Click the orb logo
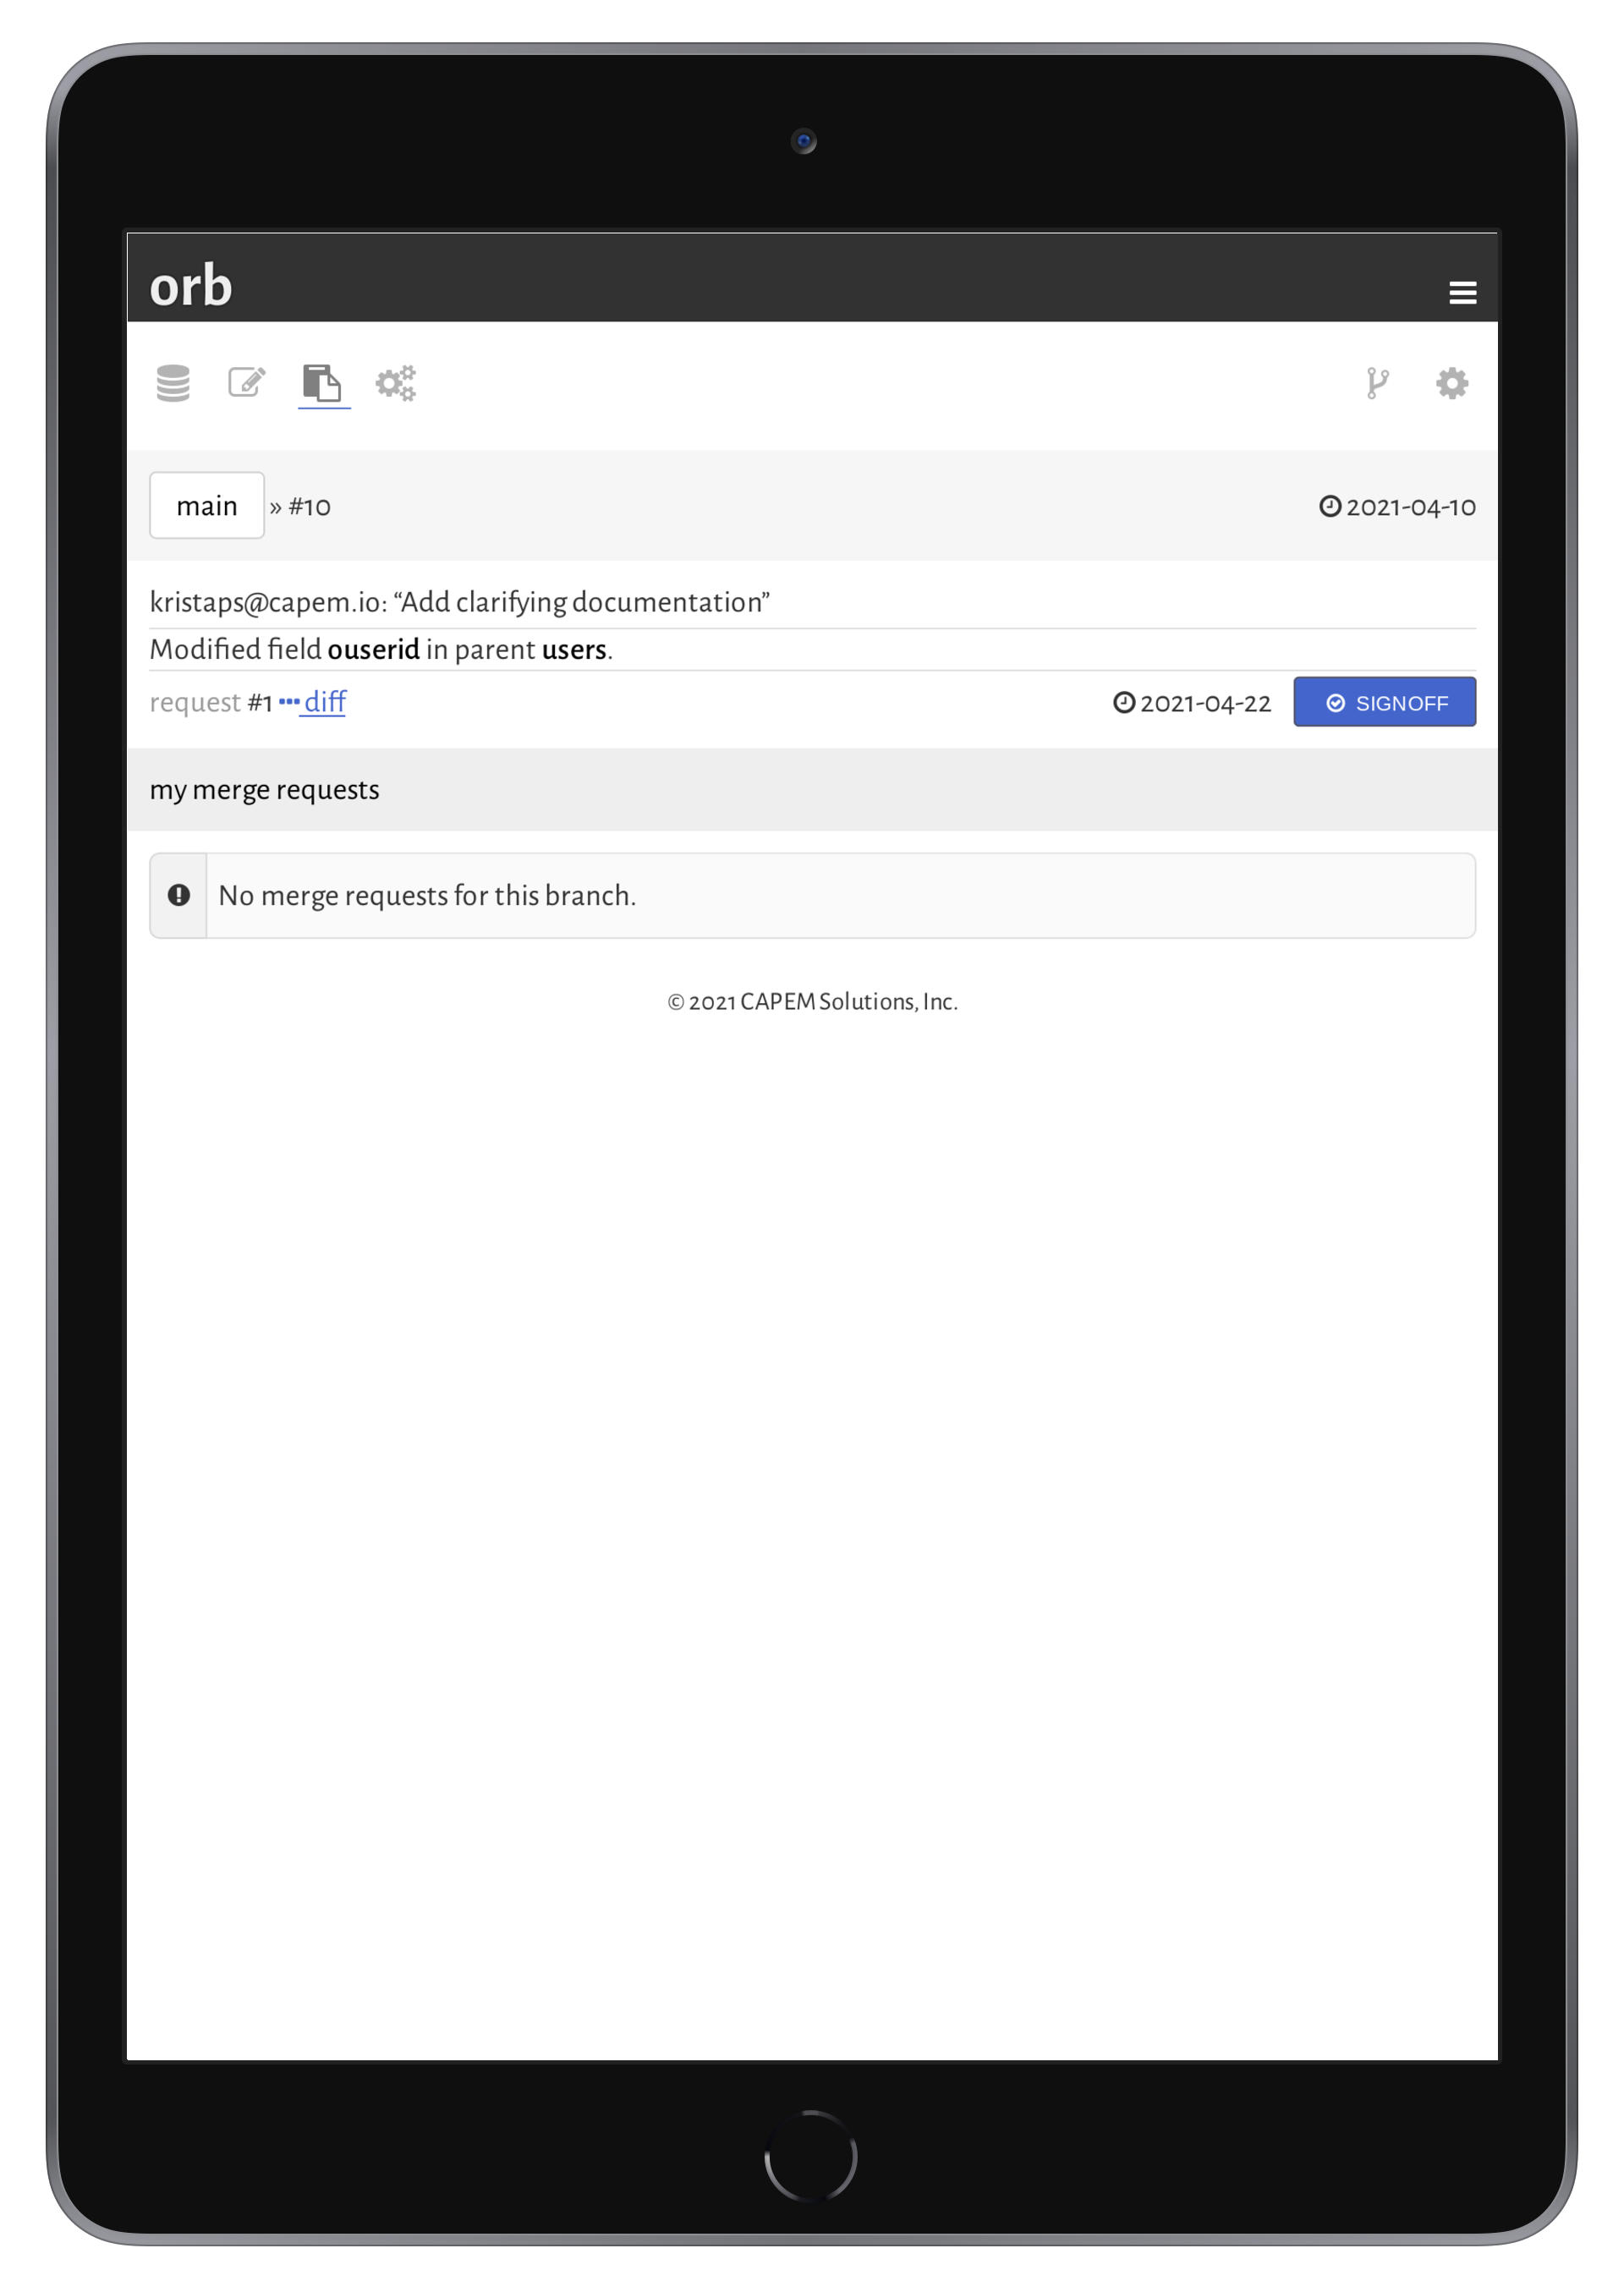1624x2292 pixels. click(x=191, y=286)
